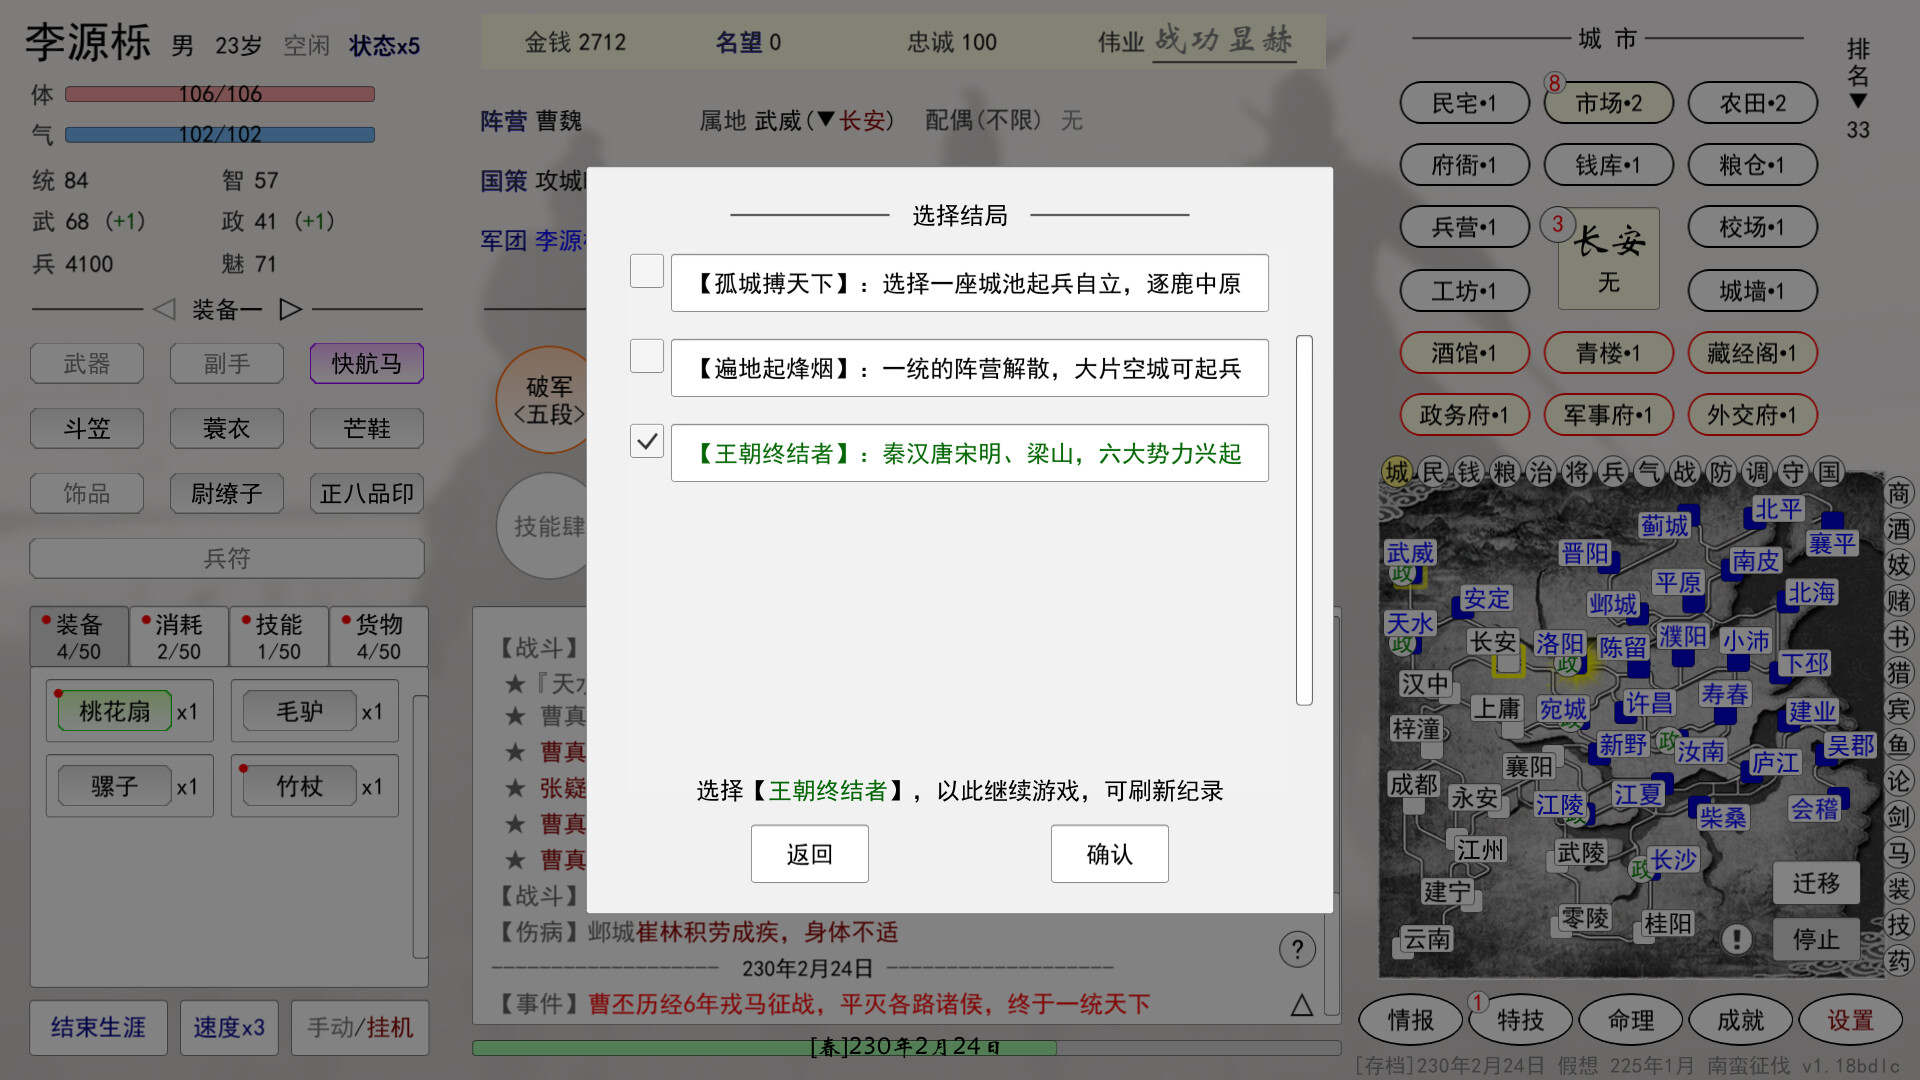
Task: Check the 【遍地起烽烟】 ending option
Action: click(x=646, y=355)
